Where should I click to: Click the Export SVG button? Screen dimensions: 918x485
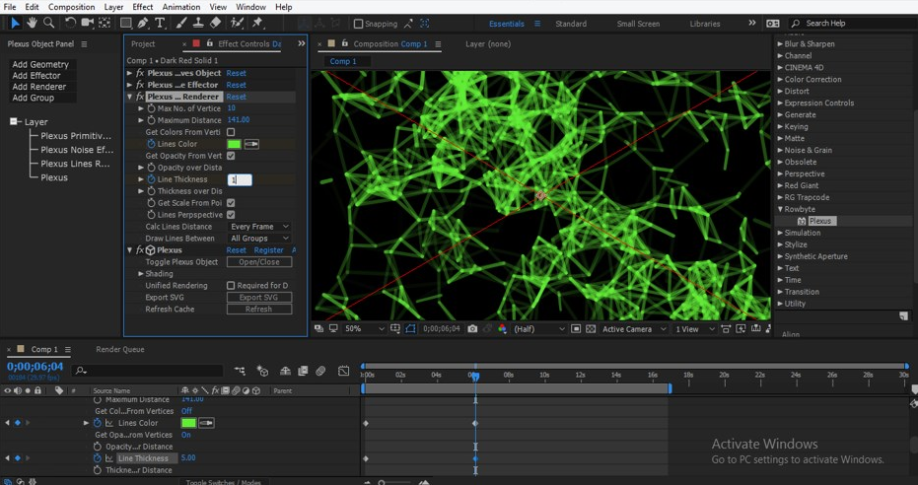click(x=259, y=297)
